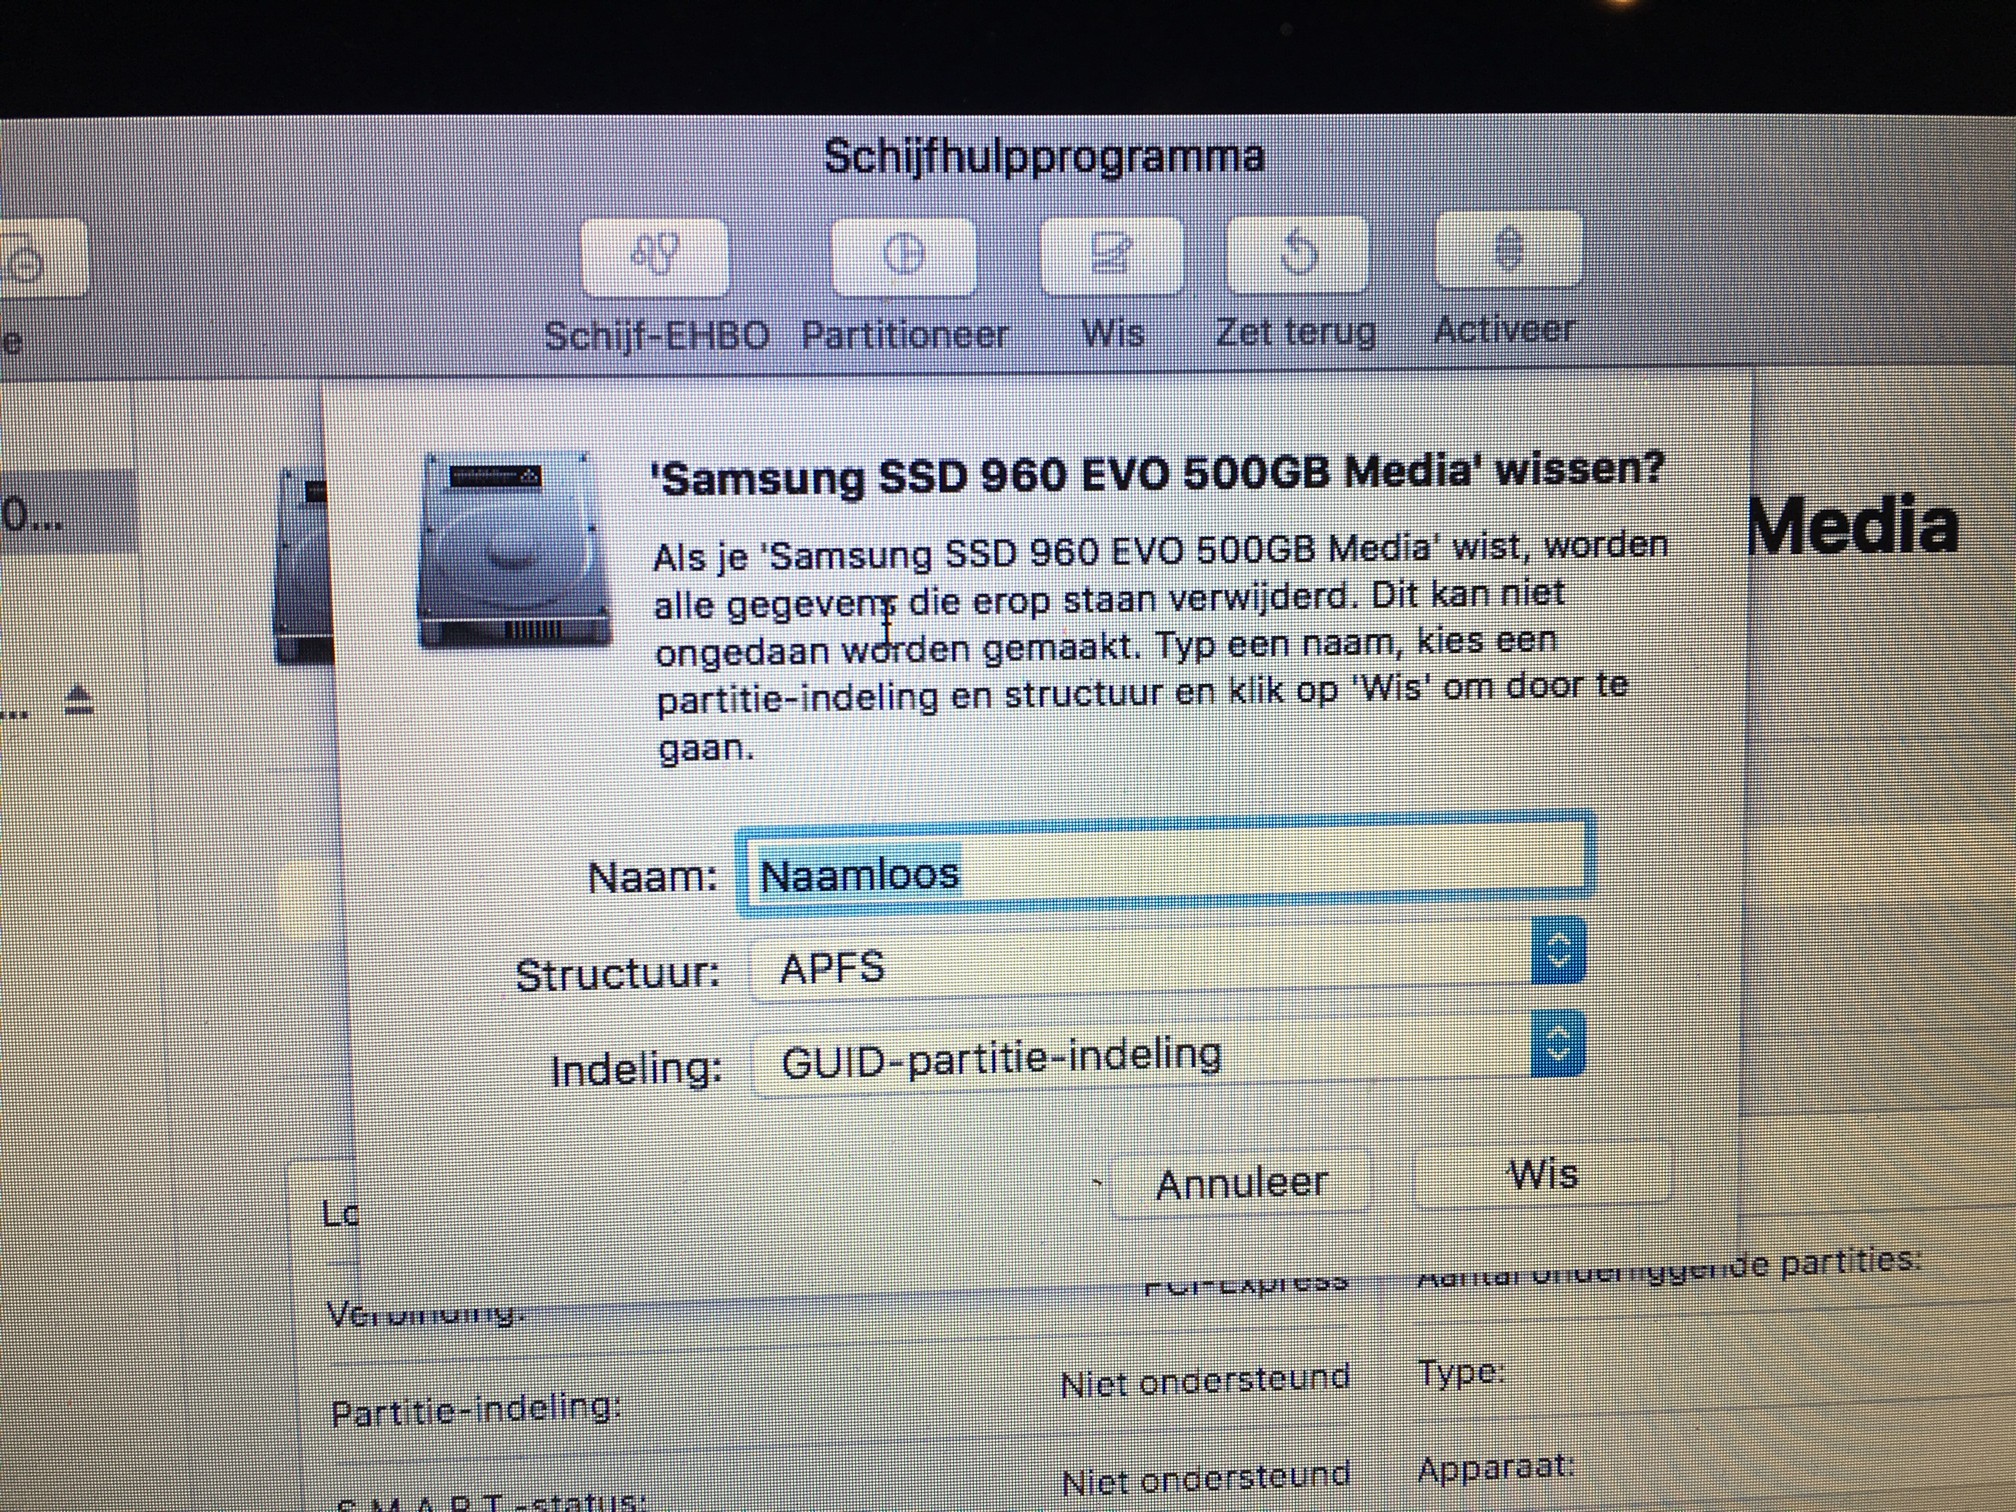
Task: Click the Wis erase icon in toolbar
Action: (x=1111, y=255)
